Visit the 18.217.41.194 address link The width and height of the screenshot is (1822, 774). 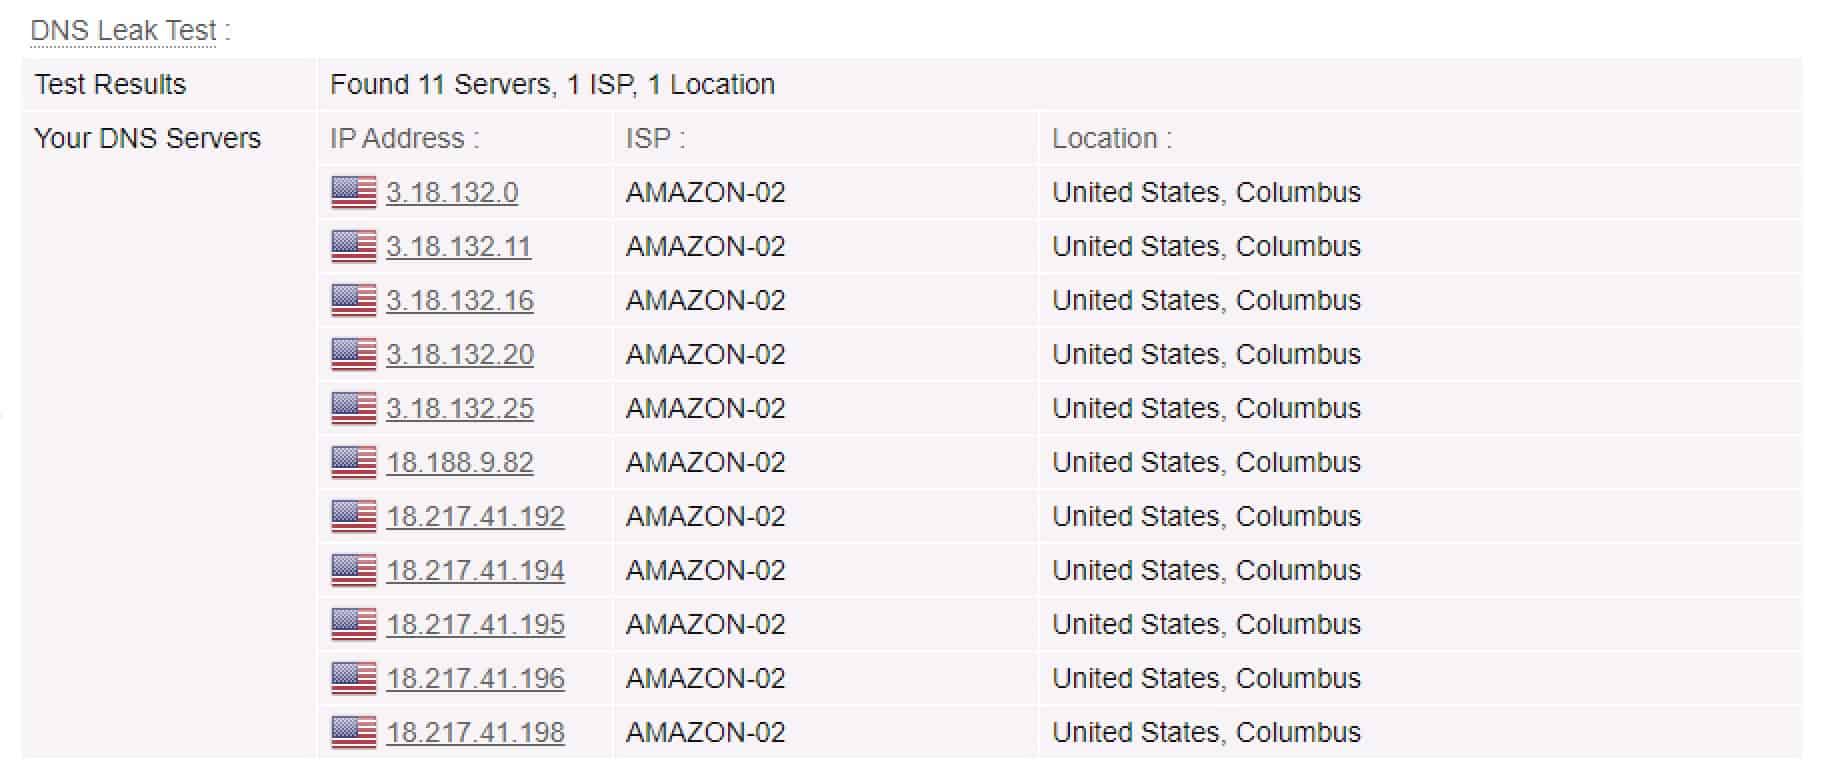(476, 570)
